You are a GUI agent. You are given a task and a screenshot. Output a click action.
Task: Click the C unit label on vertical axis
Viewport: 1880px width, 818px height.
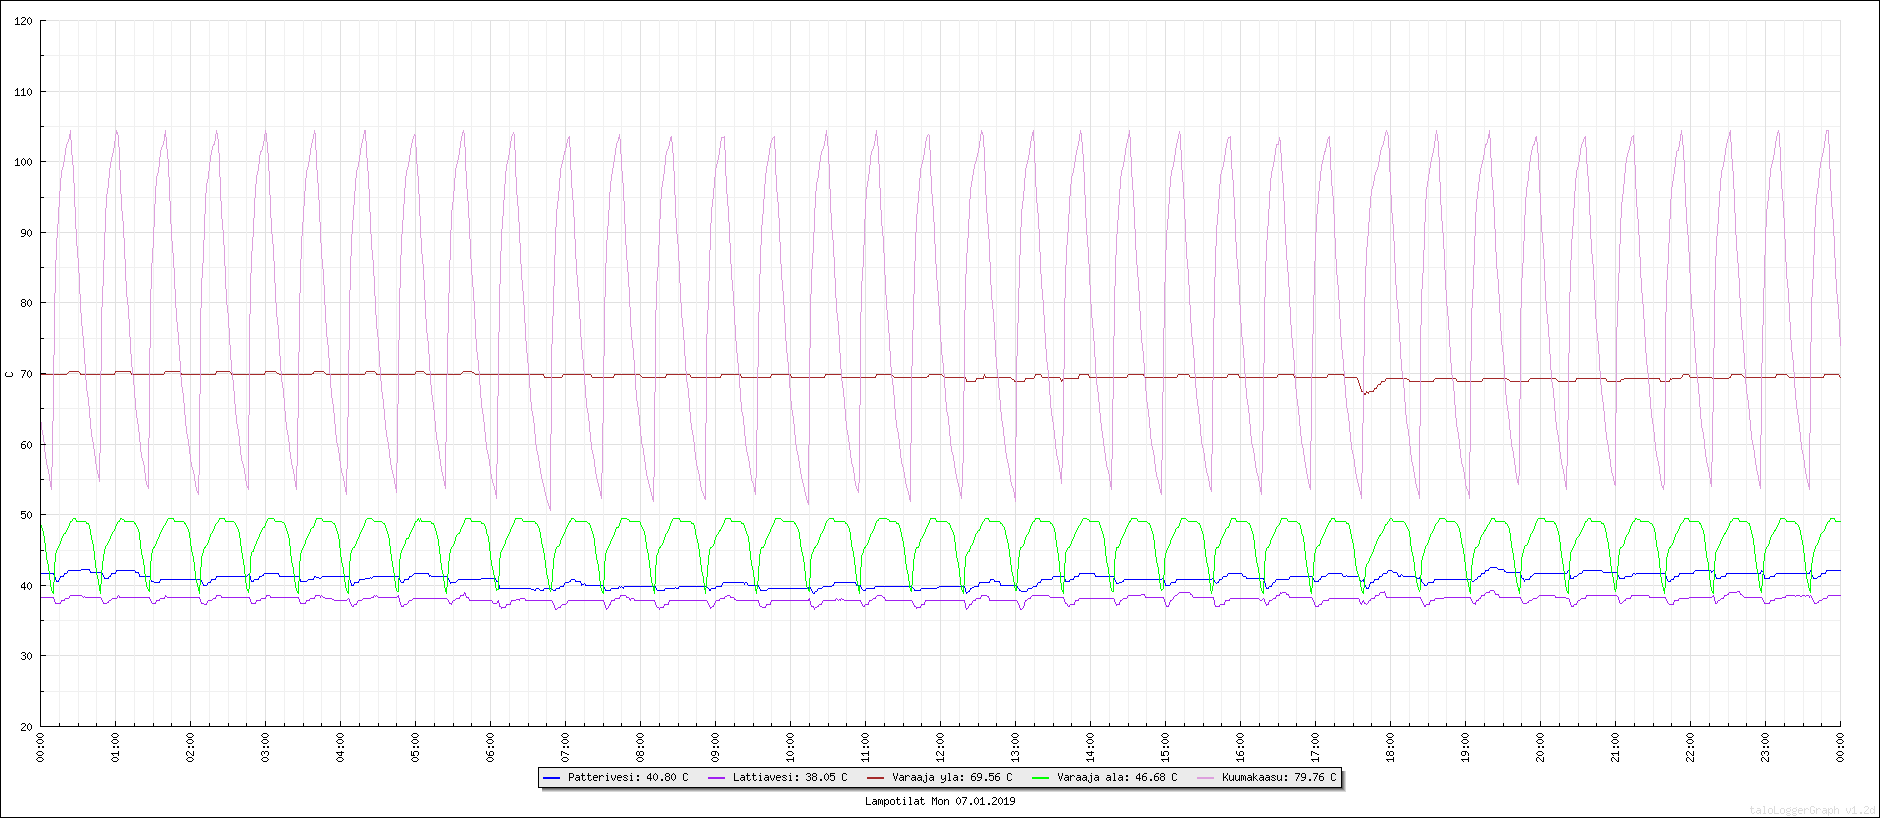(9, 374)
